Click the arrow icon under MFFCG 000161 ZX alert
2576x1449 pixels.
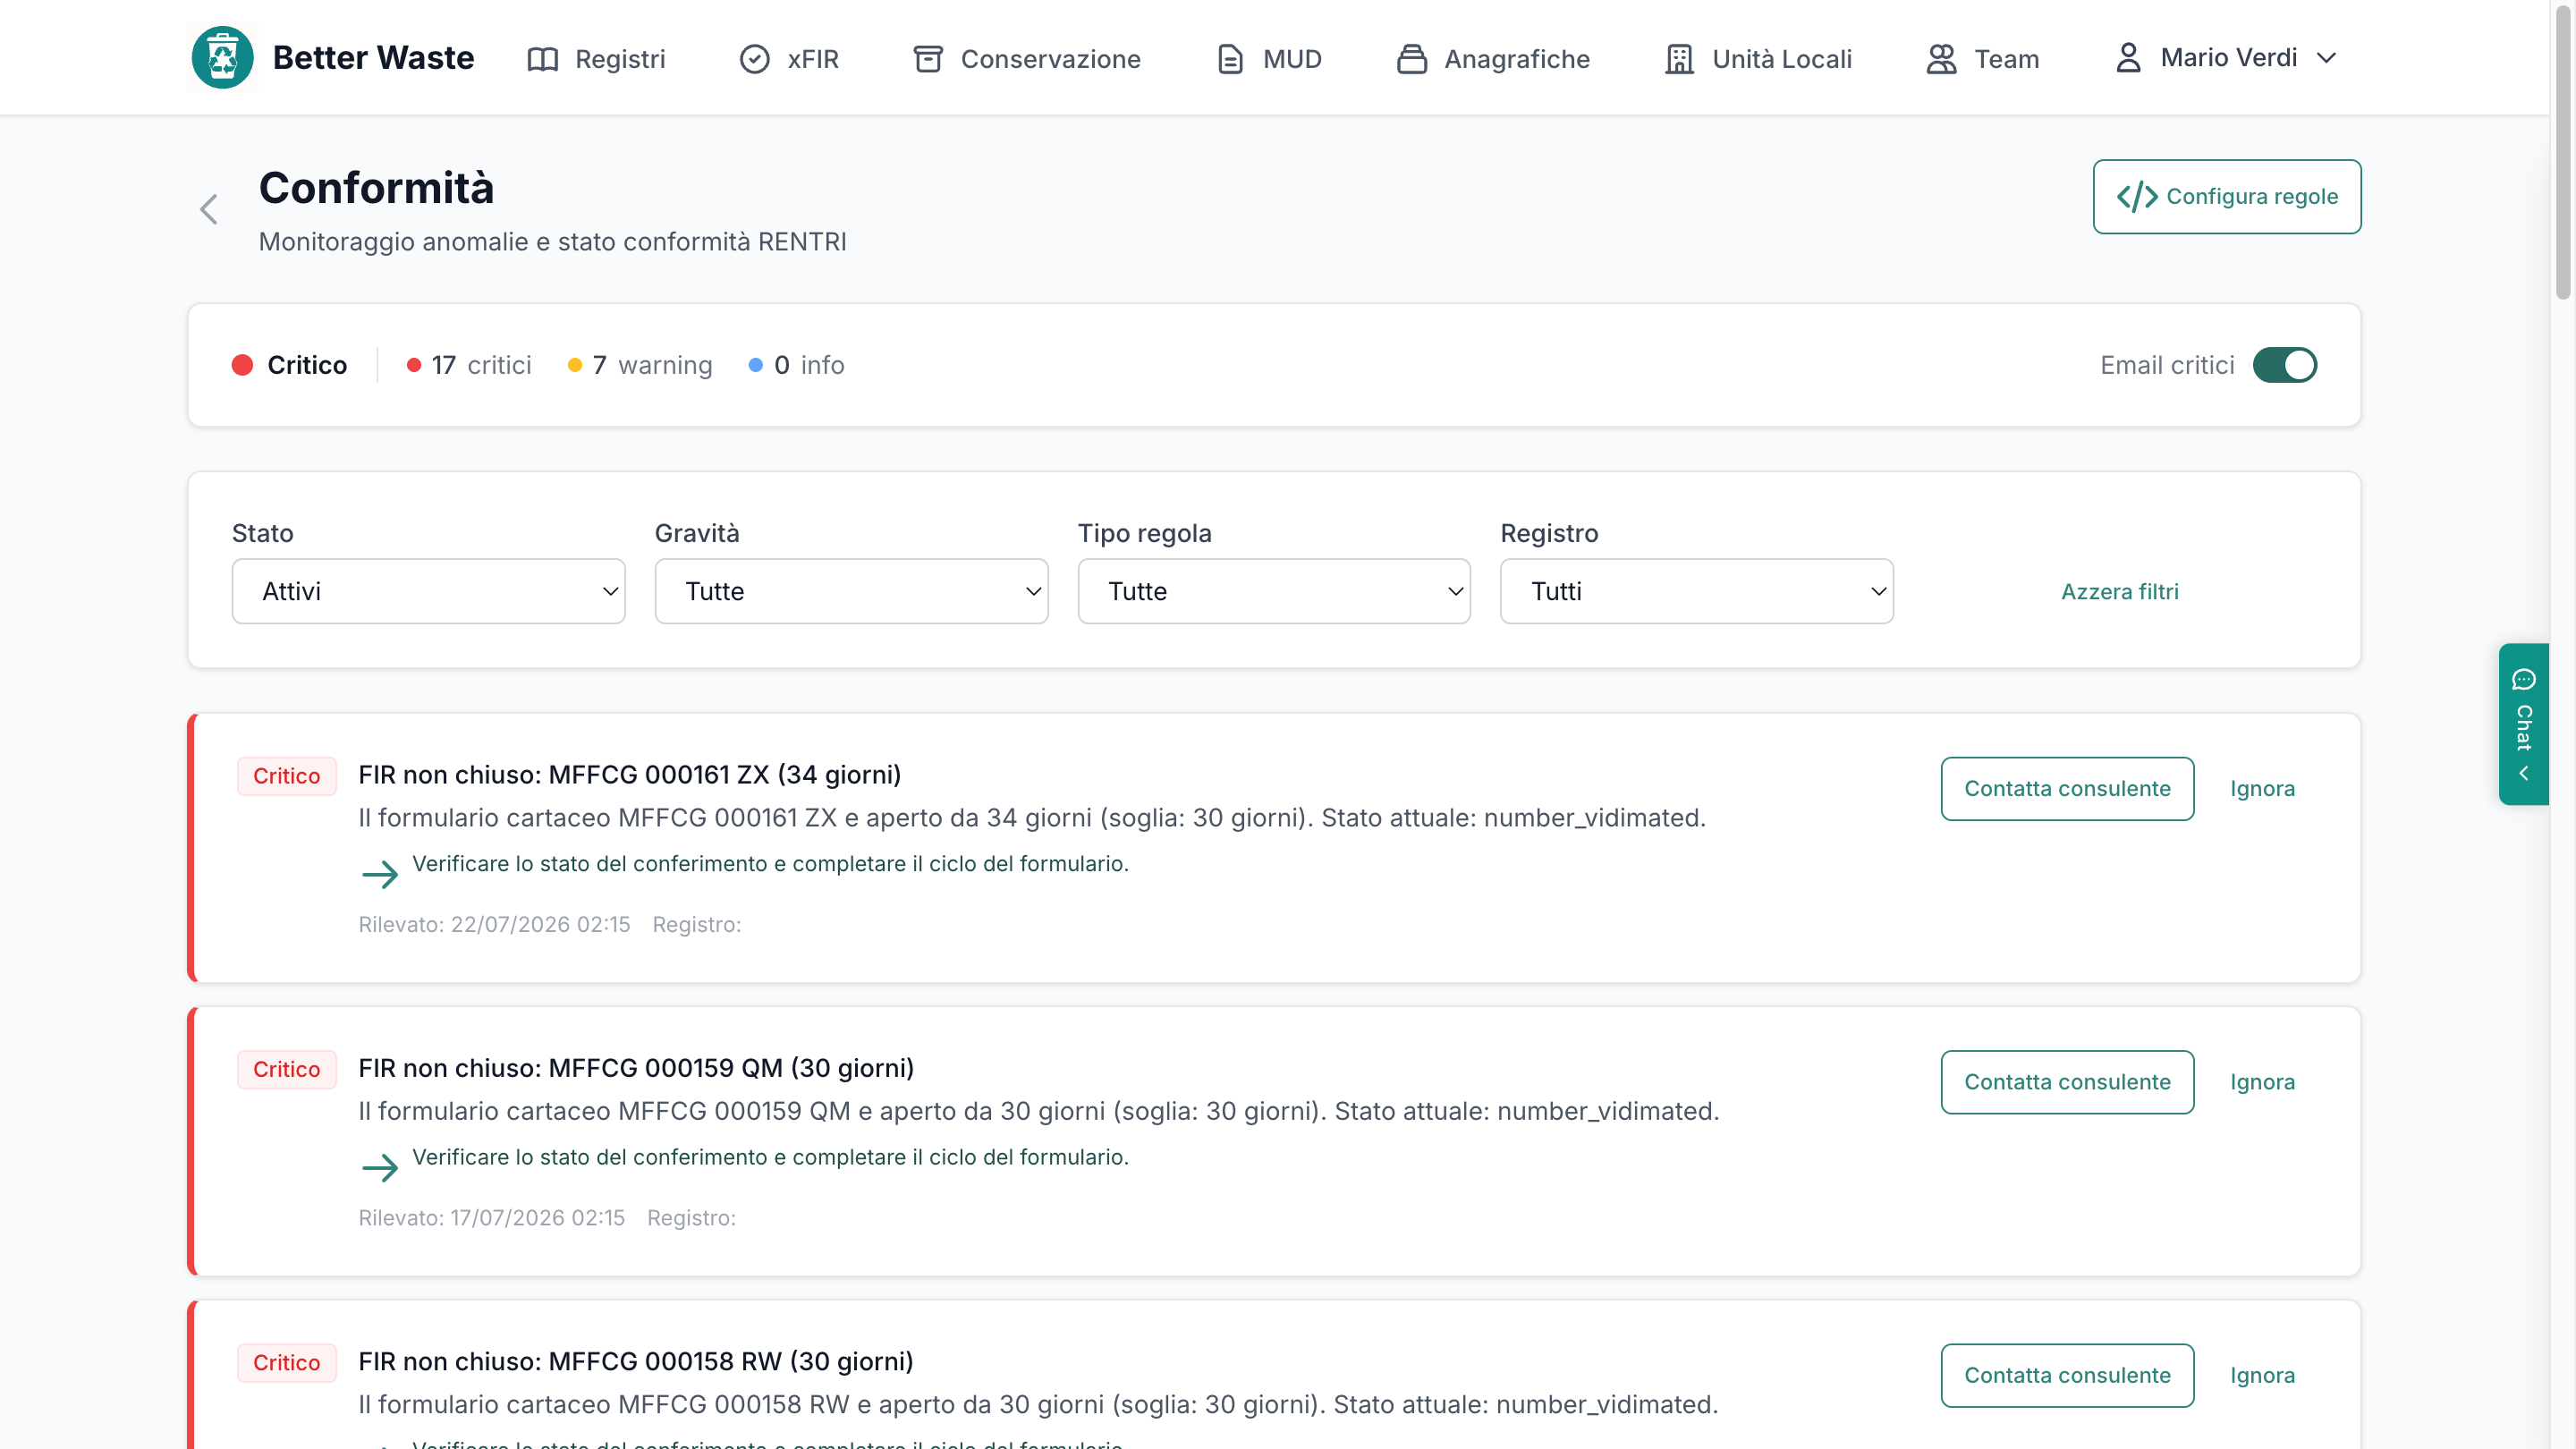[x=379, y=875]
